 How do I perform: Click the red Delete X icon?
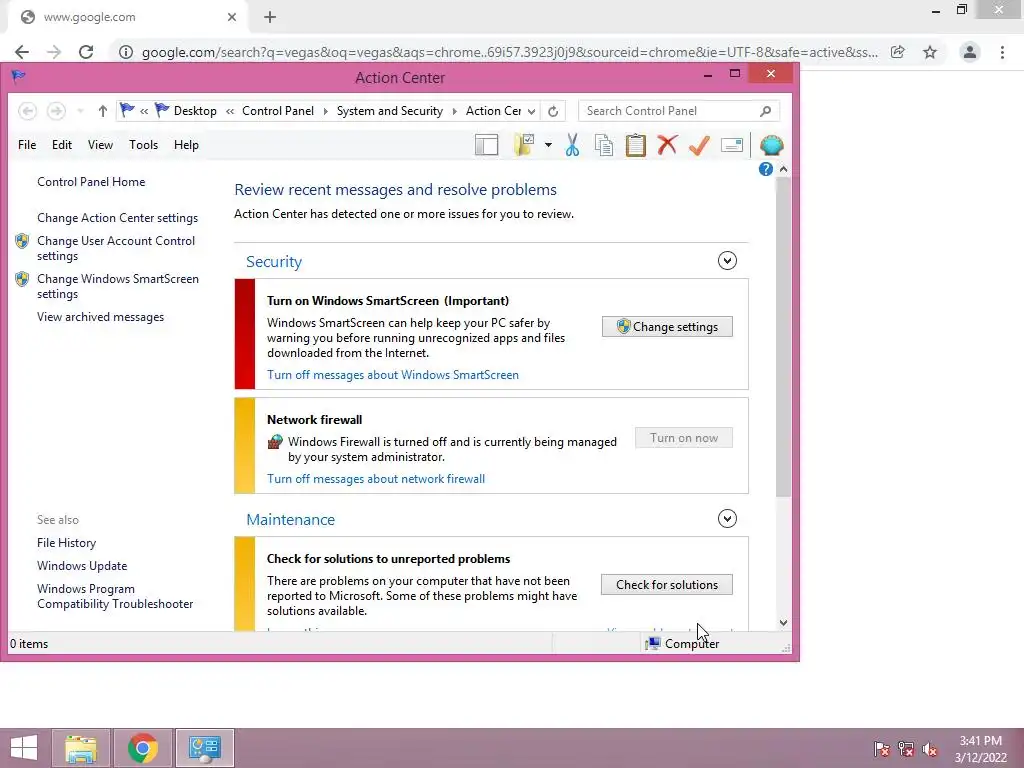(667, 145)
